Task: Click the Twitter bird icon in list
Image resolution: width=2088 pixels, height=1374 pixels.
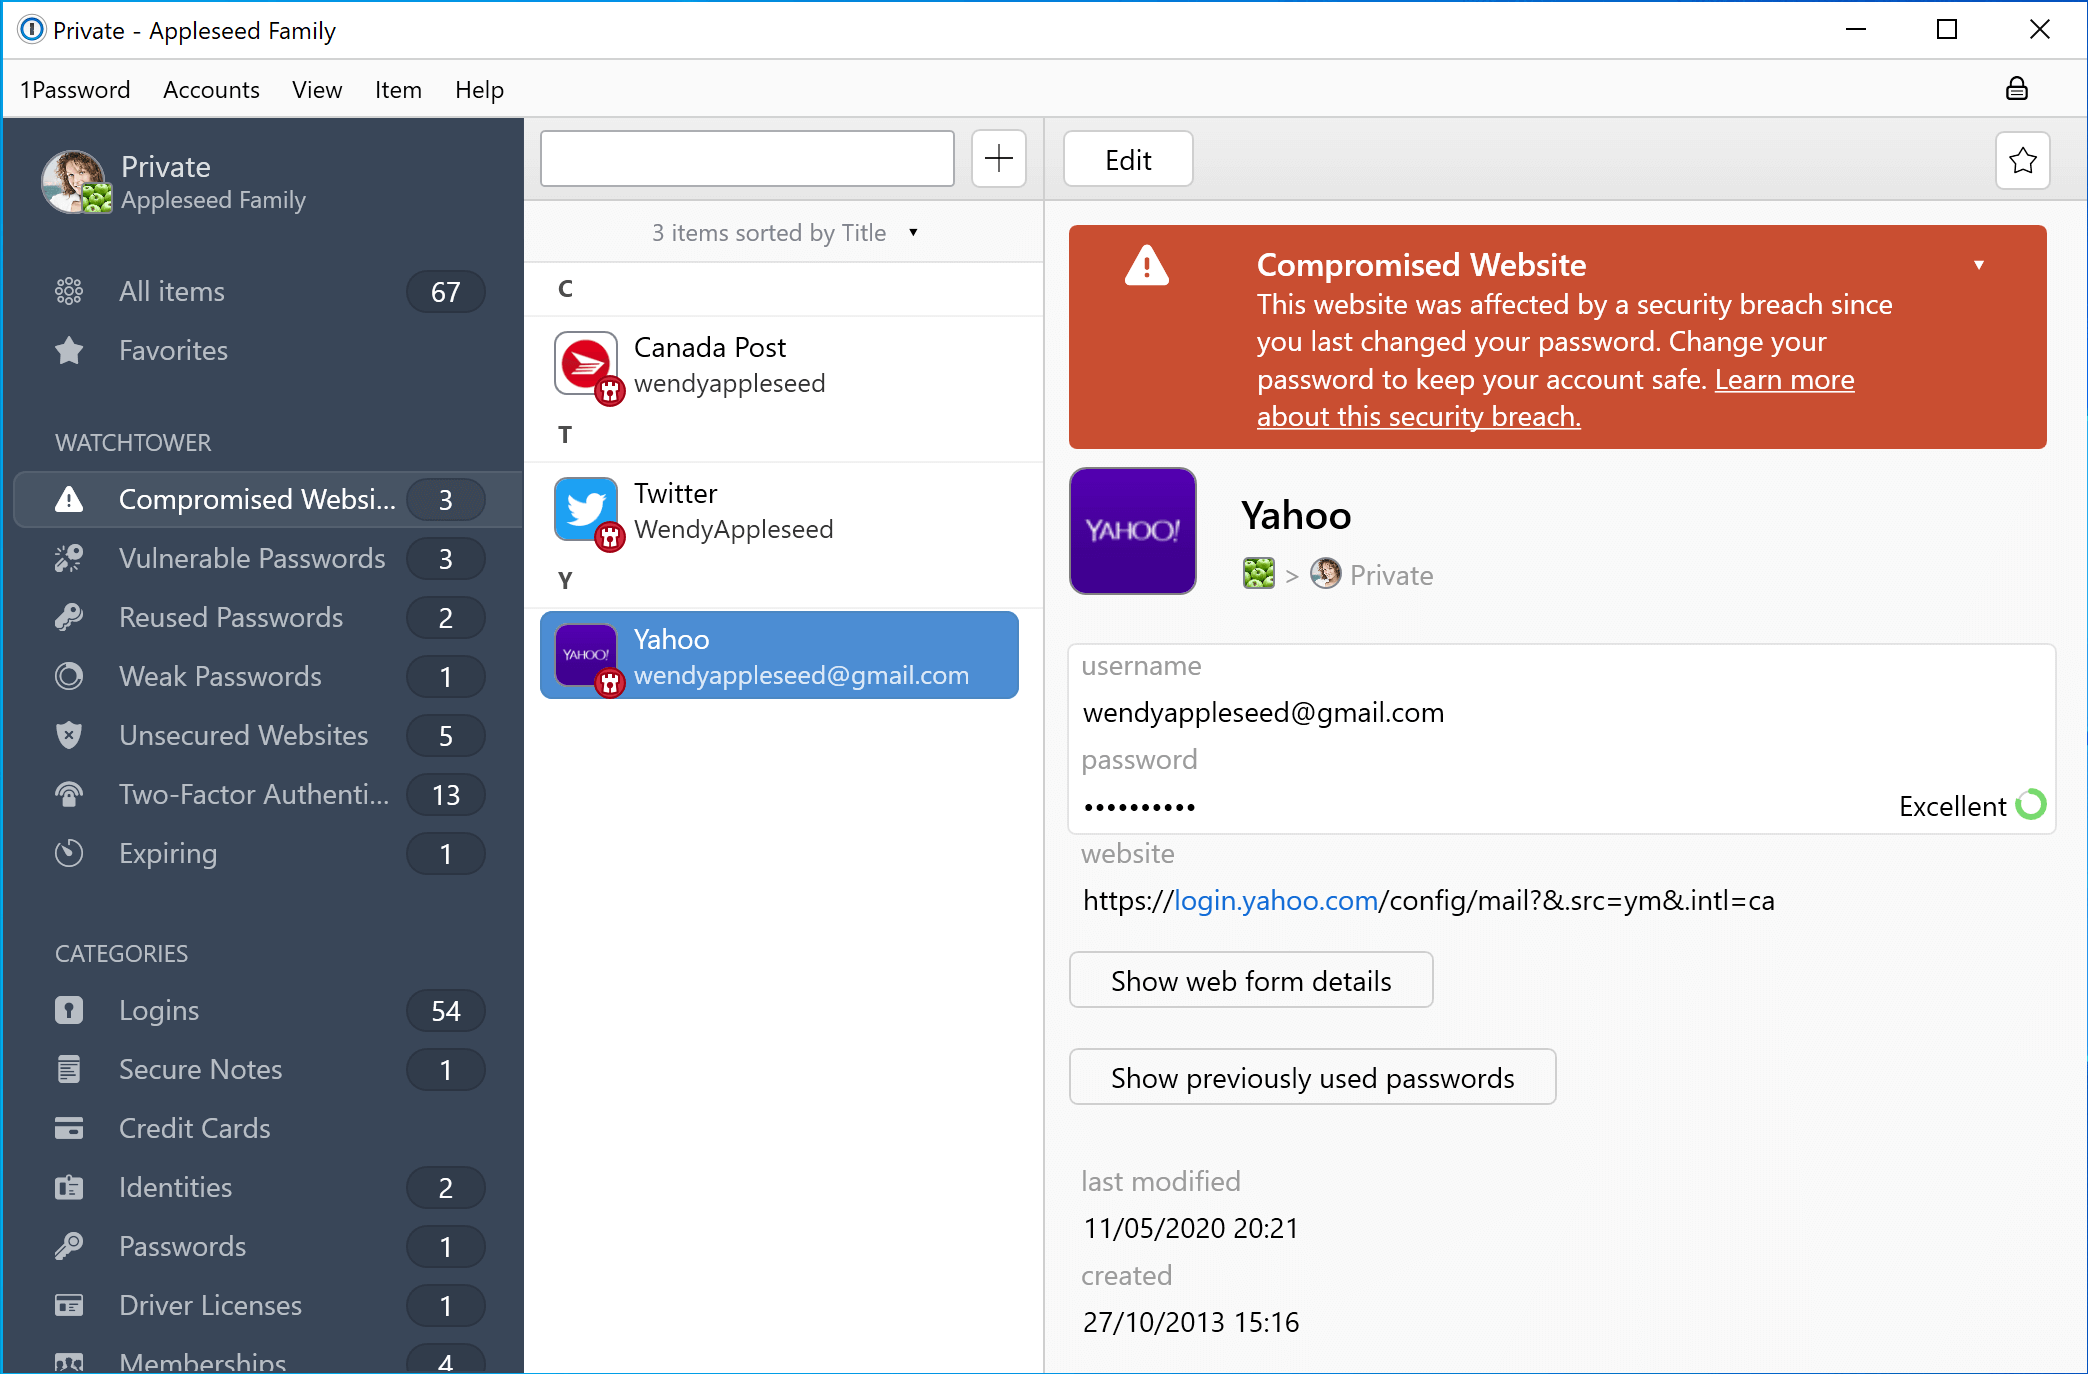Action: tap(586, 510)
